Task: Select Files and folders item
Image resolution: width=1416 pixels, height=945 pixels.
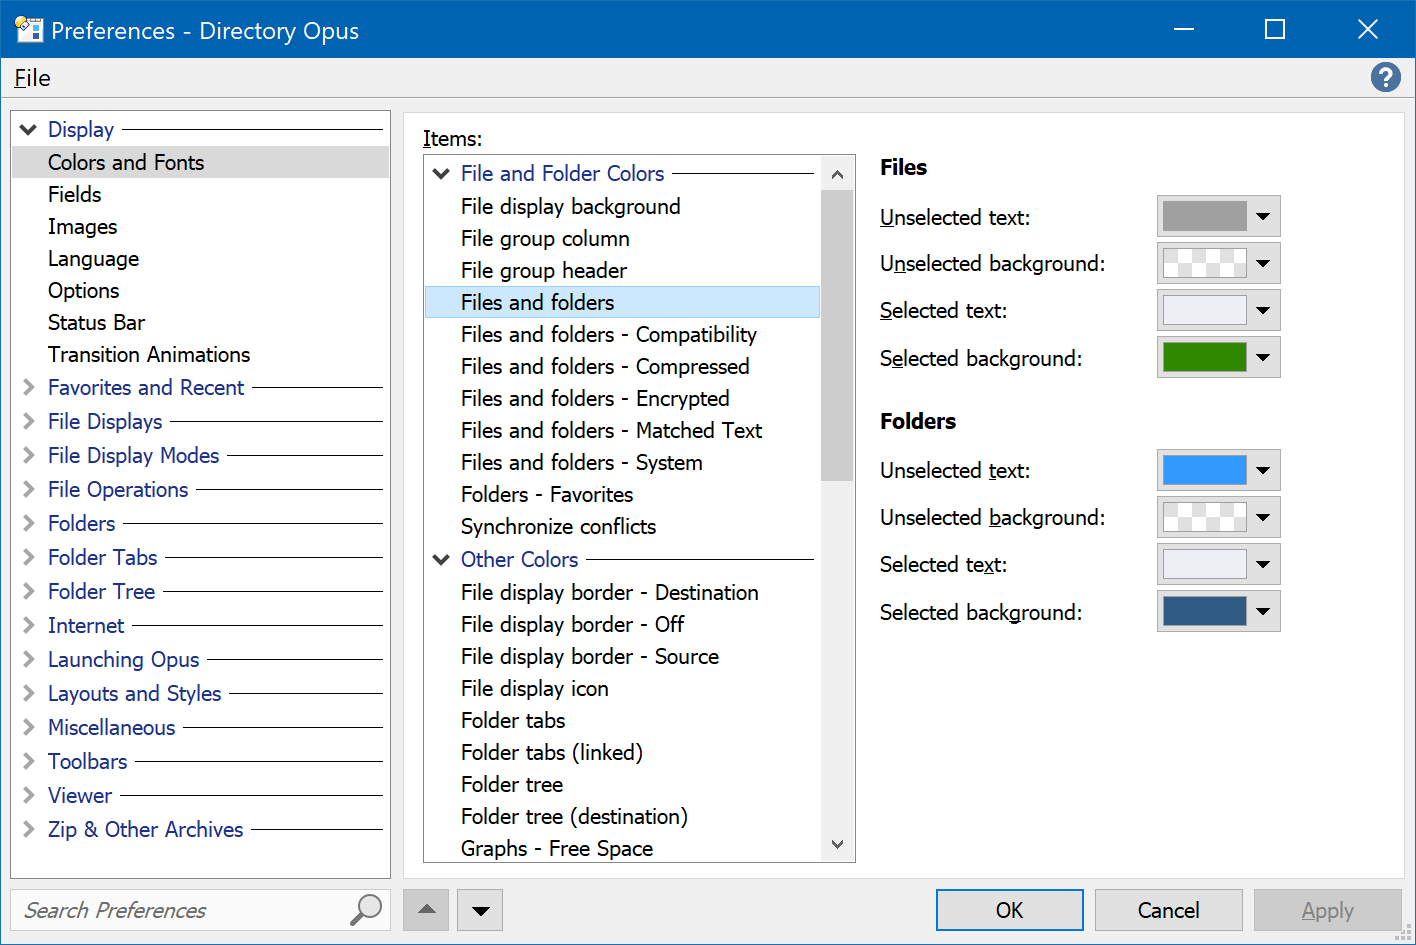Action: pos(622,302)
